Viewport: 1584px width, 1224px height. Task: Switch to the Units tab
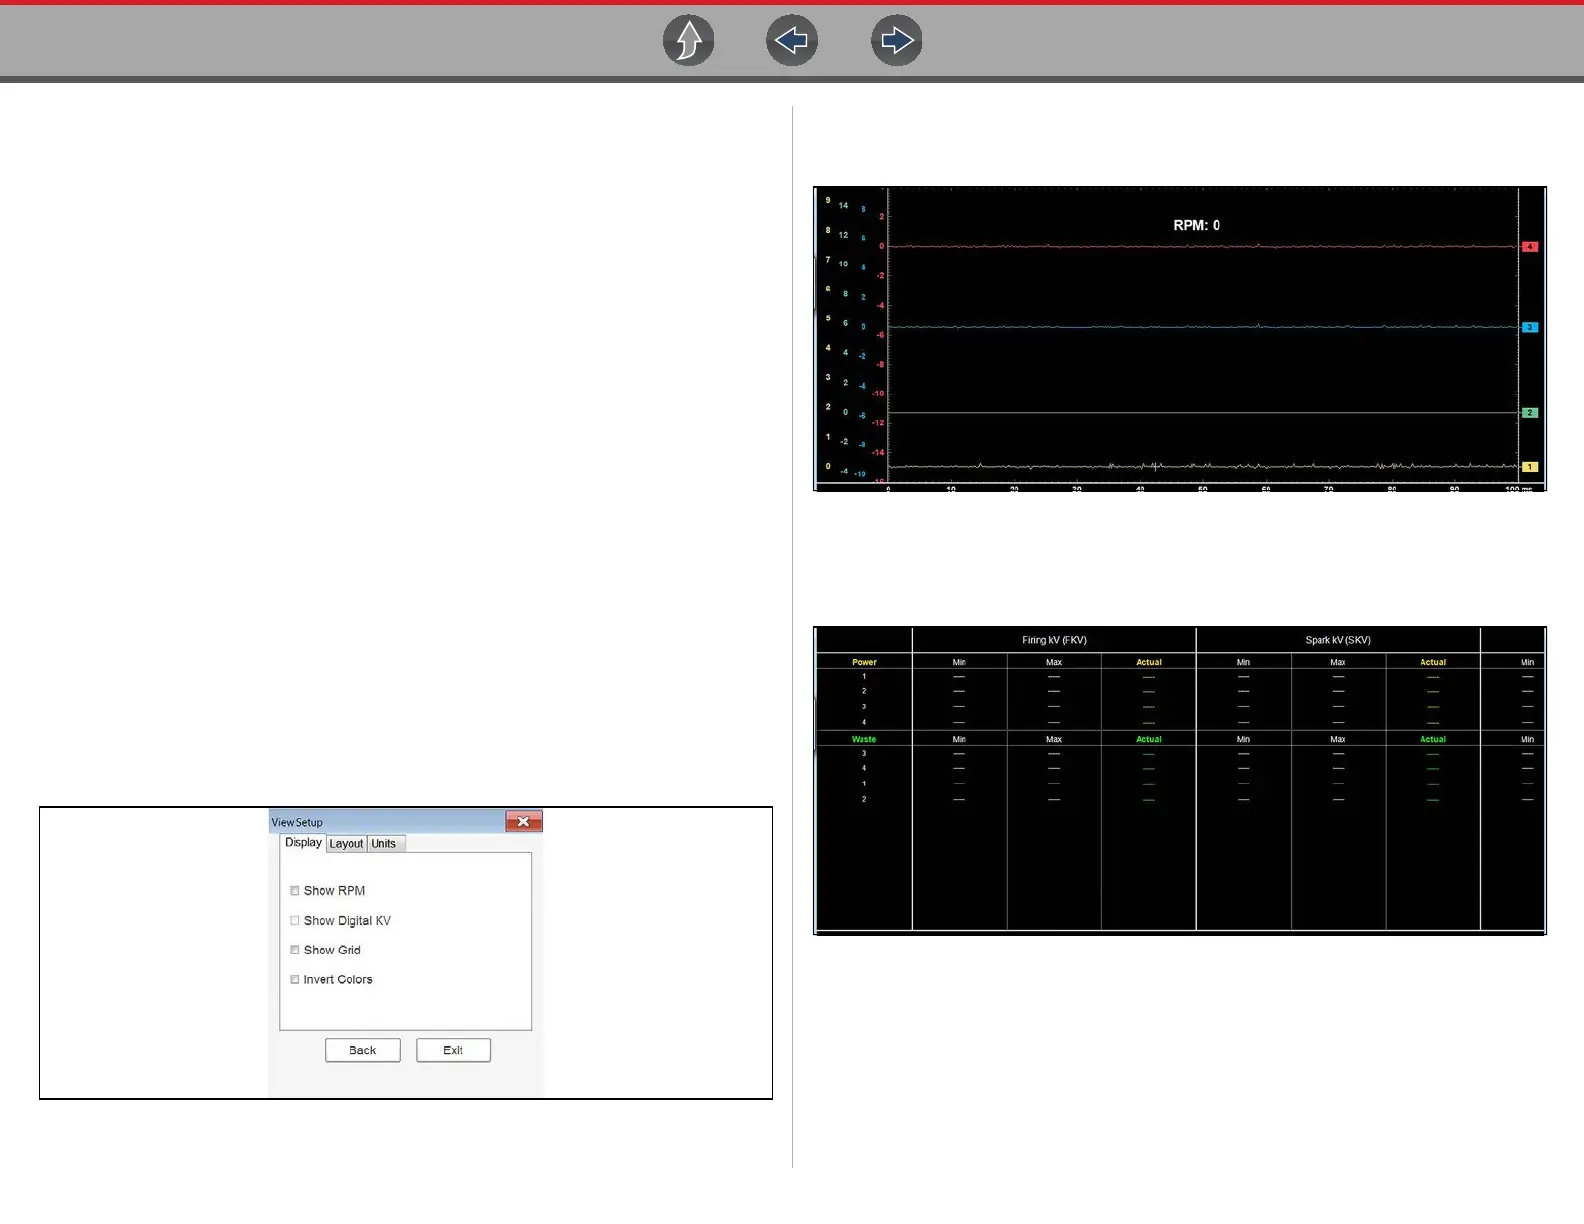(x=384, y=844)
